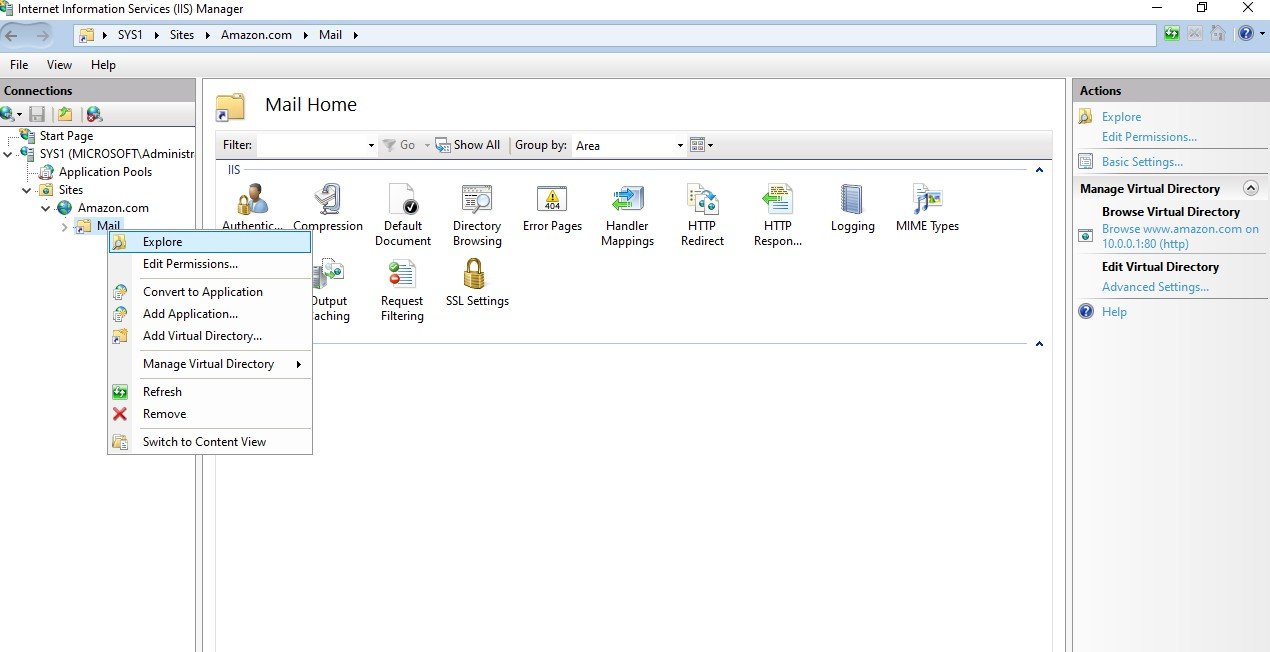Open the Compression feature
This screenshot has width=1270, height=652.
[x=328, y=208]
